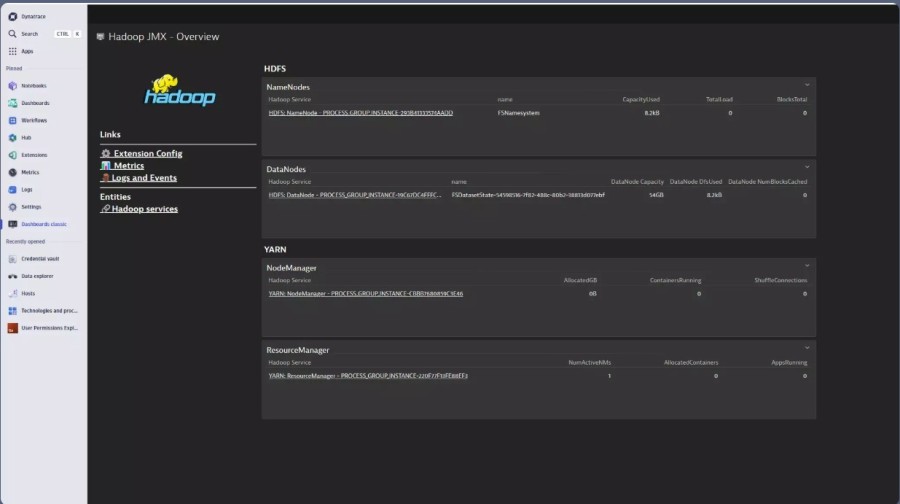
Task: Click dashboard icon beside Hadoop JMX title
Action: [x=100, y=37]
